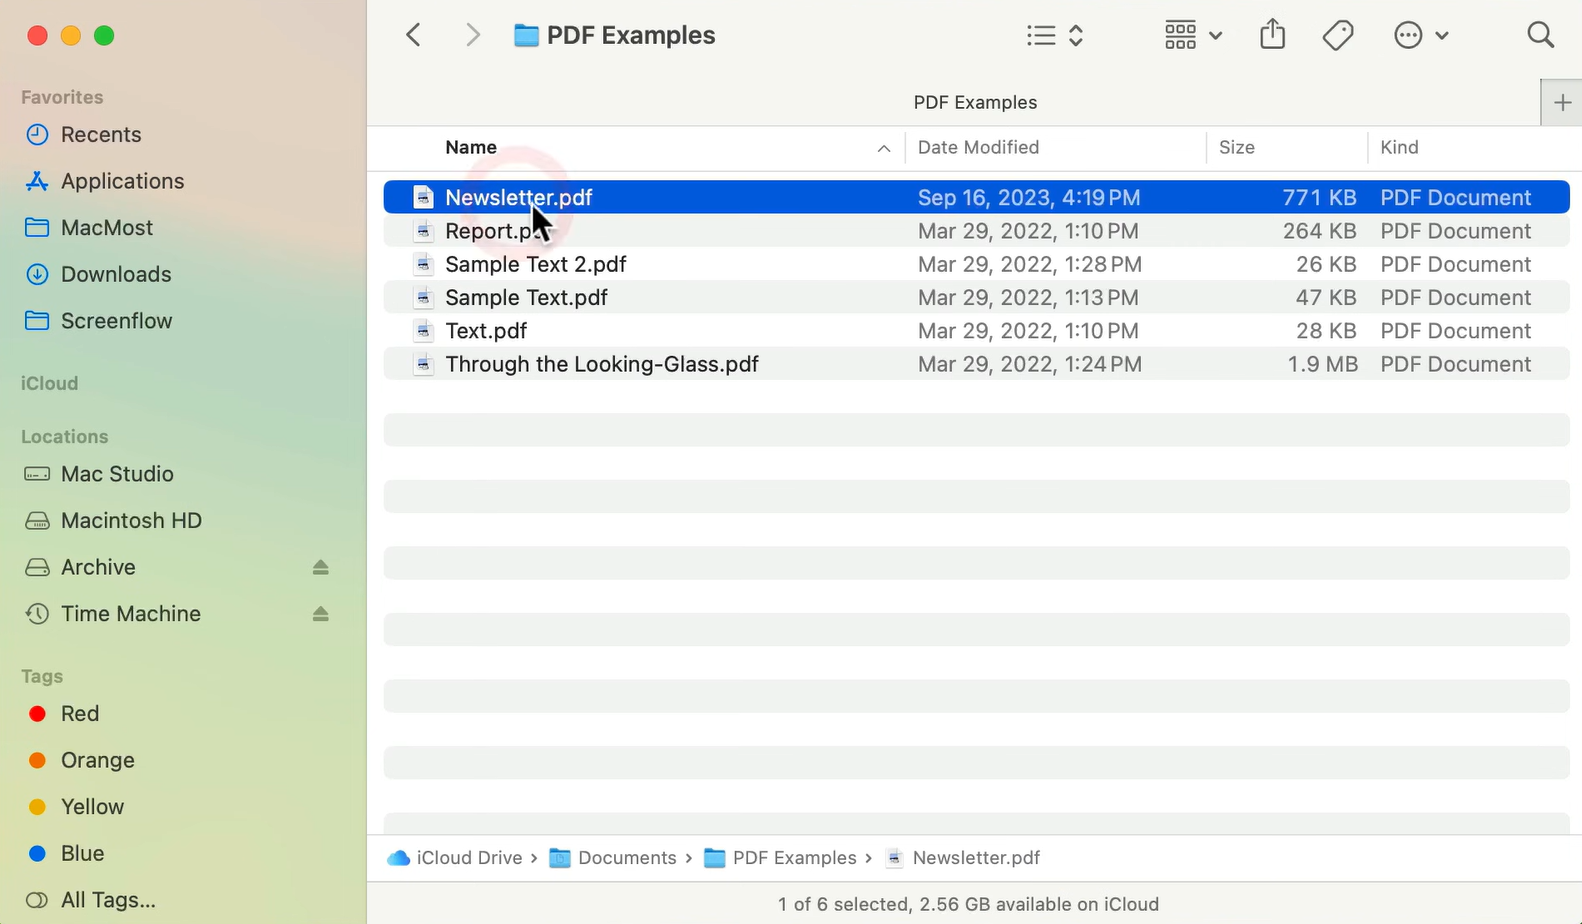The width and height of the screenshot is (1582, 924).
Task: Select Text.pdf in the list
Action: 976,331
